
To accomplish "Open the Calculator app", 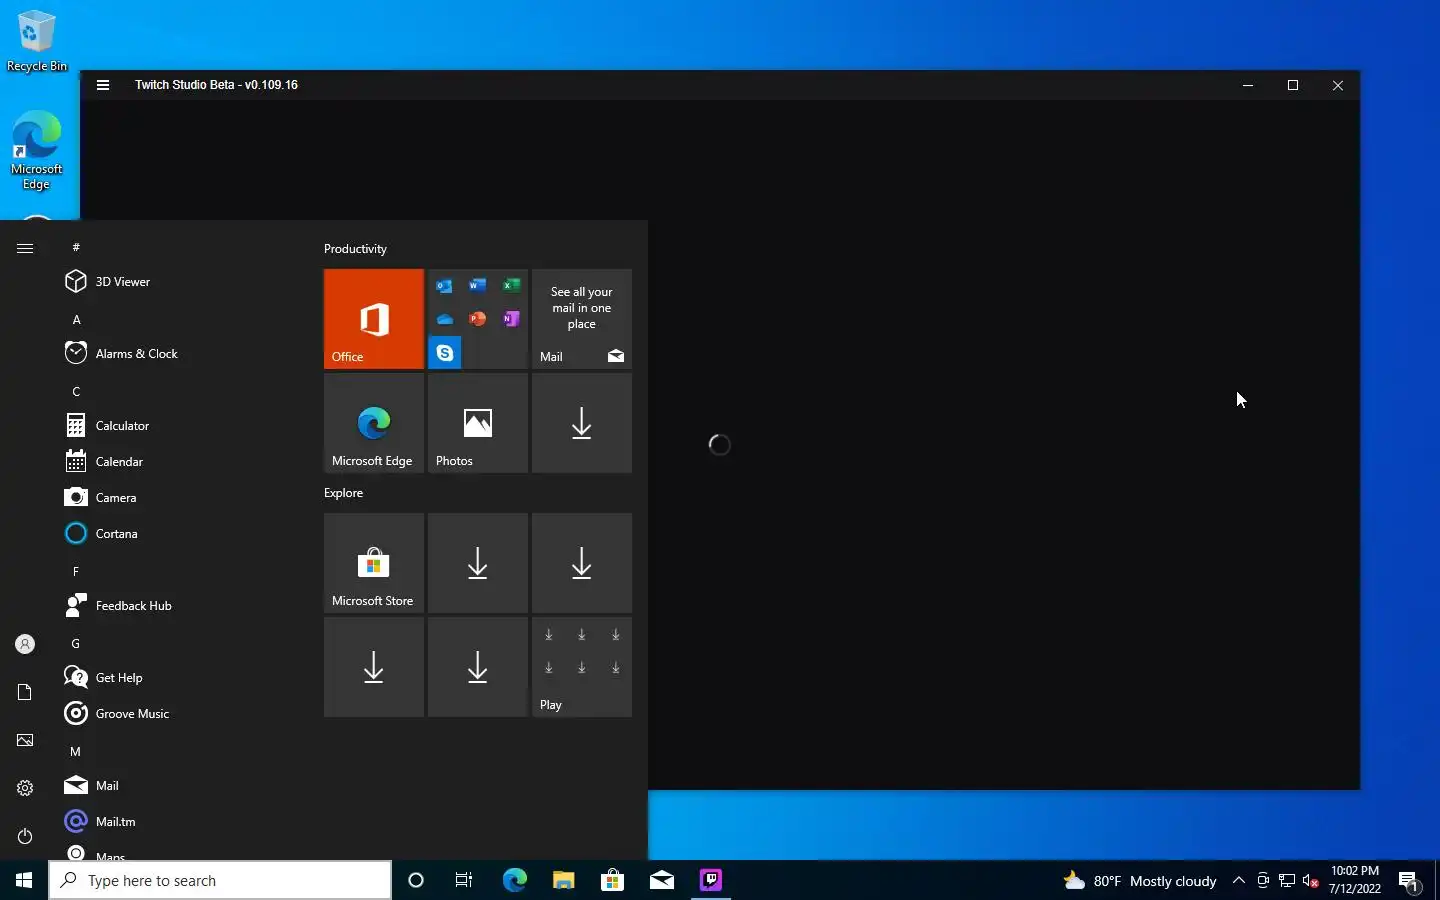I will [178, 426].
